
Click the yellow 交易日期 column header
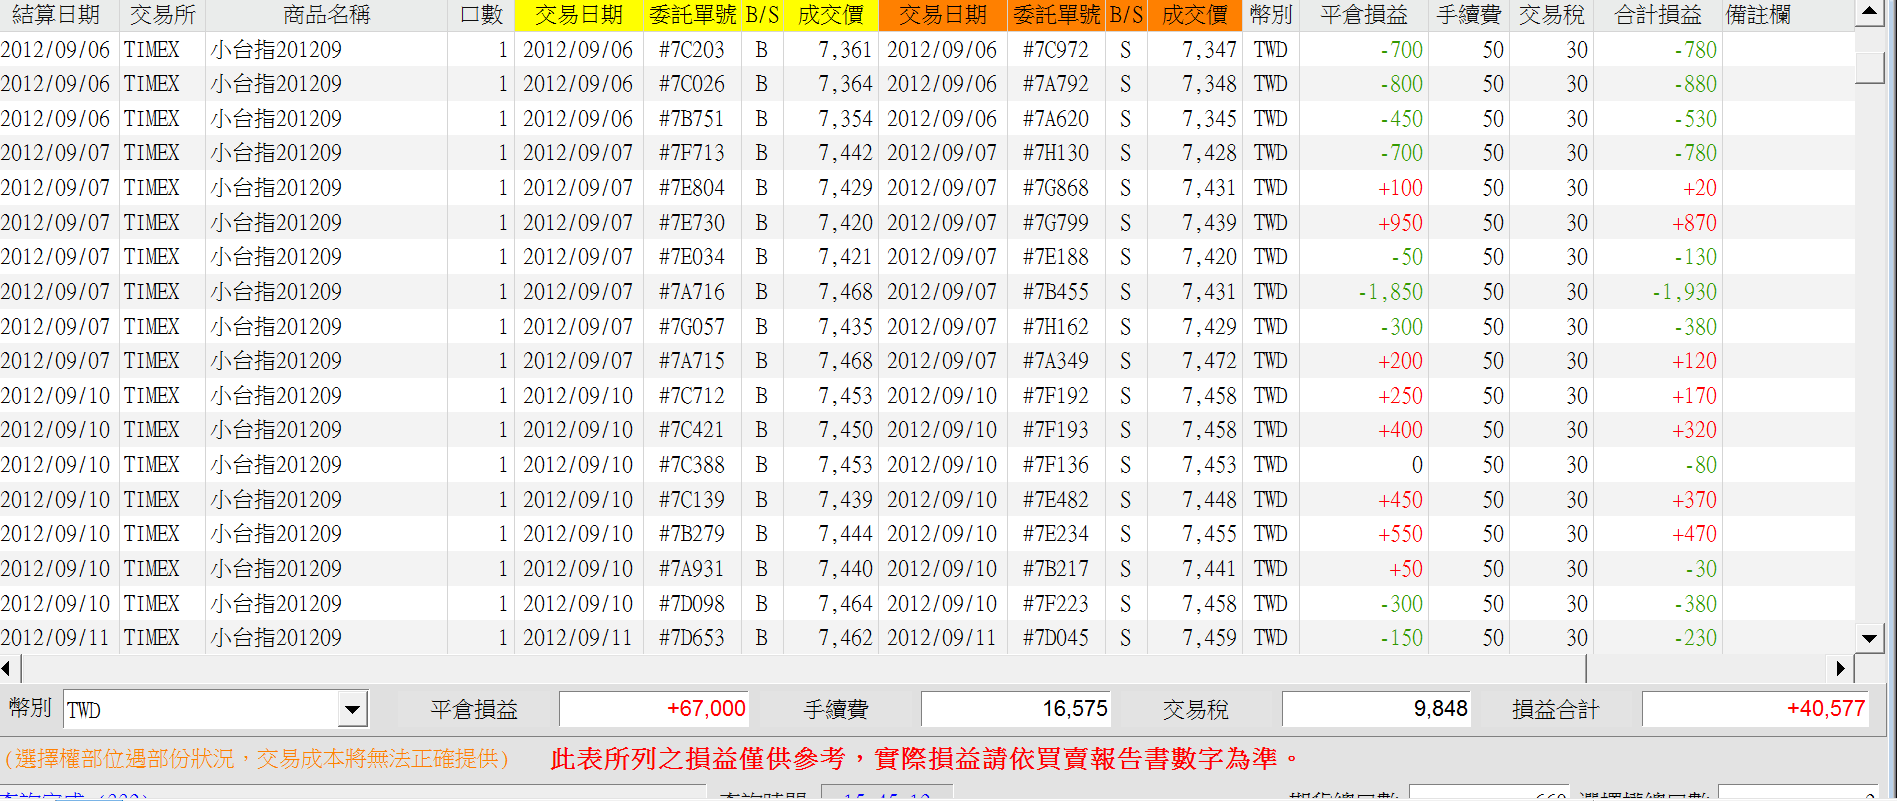click(x=578, y=15)
